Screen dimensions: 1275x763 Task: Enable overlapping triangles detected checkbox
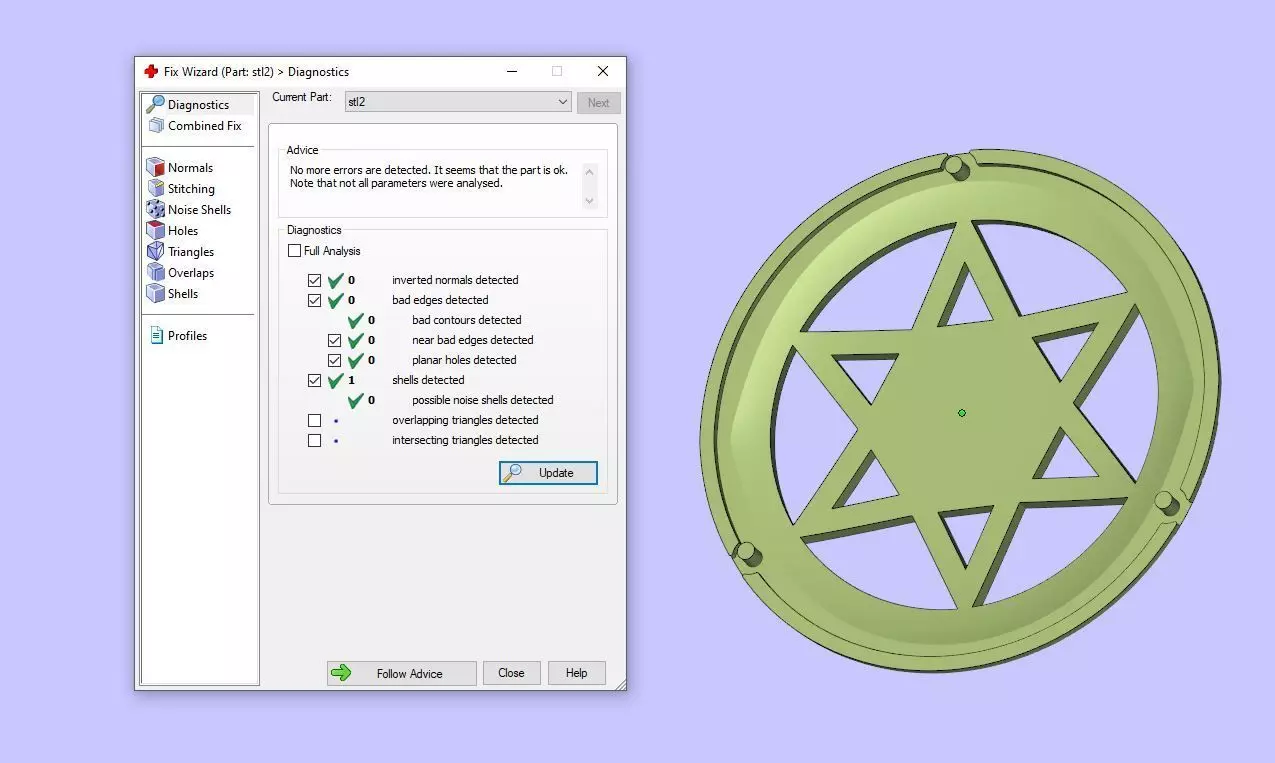tap(315, 421)
